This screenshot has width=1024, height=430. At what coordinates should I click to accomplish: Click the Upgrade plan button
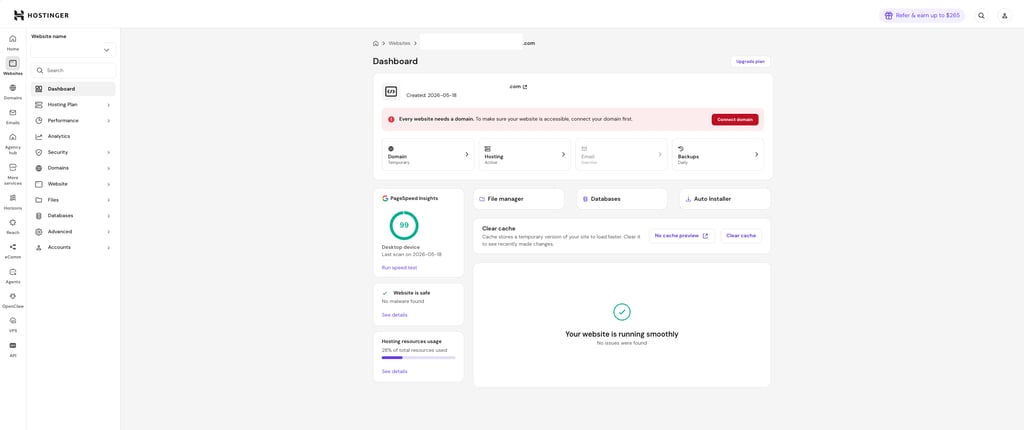[x=750, y=61]
